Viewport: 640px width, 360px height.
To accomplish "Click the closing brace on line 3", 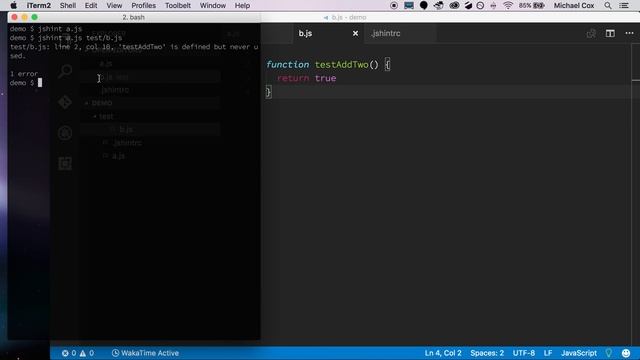I will (268, 92).
